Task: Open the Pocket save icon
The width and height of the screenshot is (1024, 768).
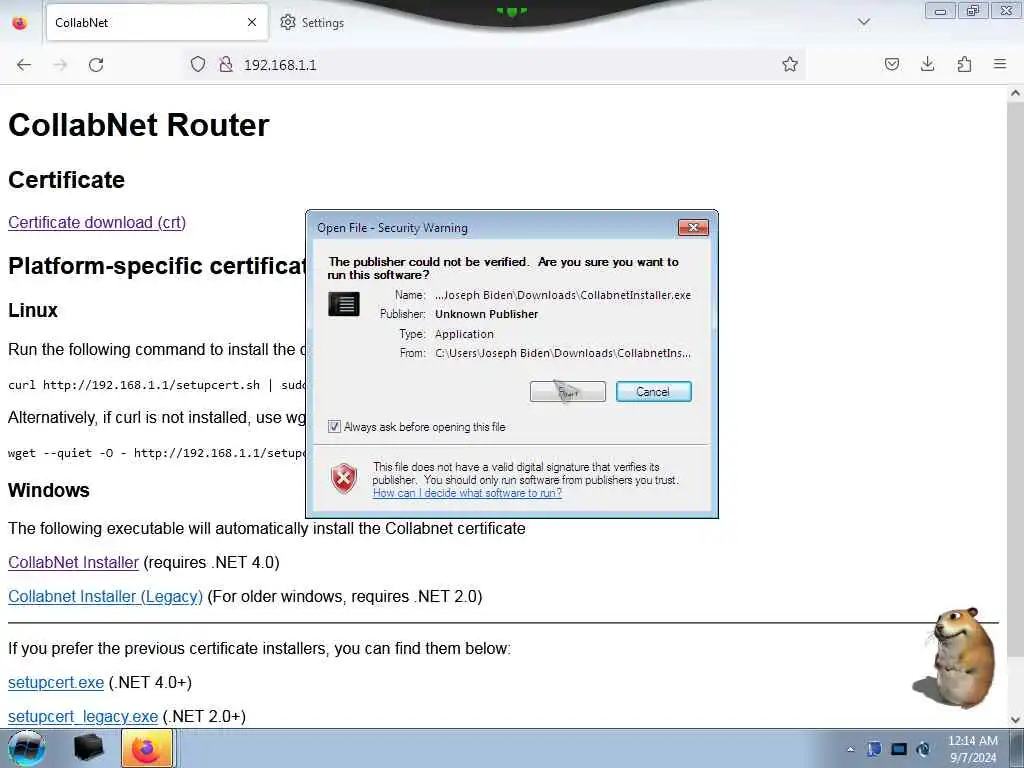Action: [891, 64]
